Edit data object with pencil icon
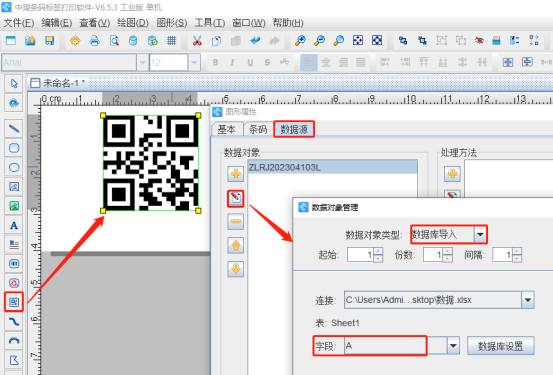553x375 pixels. [236, 199]
